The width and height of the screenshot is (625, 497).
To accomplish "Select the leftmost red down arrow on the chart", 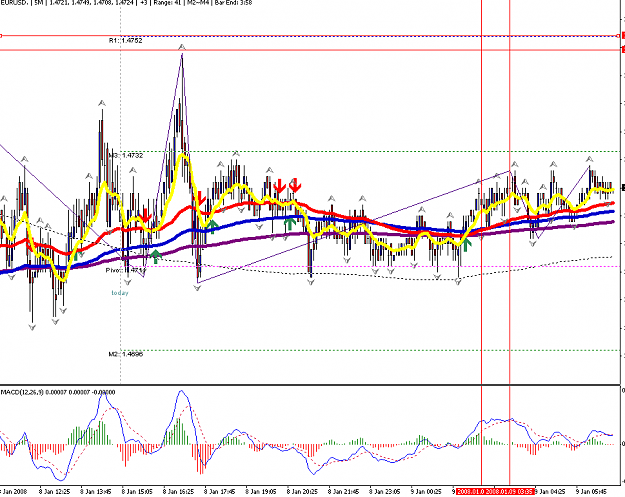I will [x=145, y=215].
